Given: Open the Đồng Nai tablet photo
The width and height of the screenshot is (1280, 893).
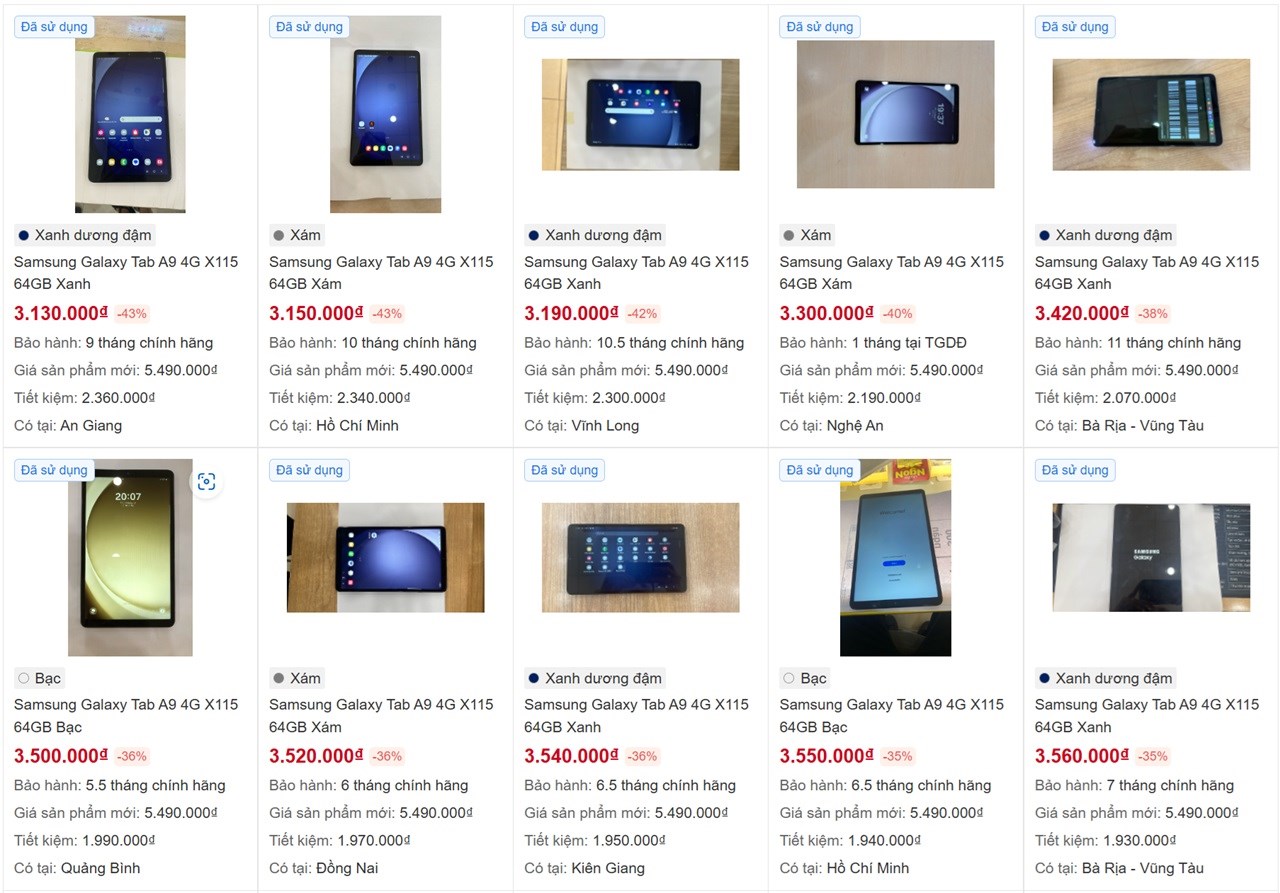Looking at the screenshot, I should (386, 557).
